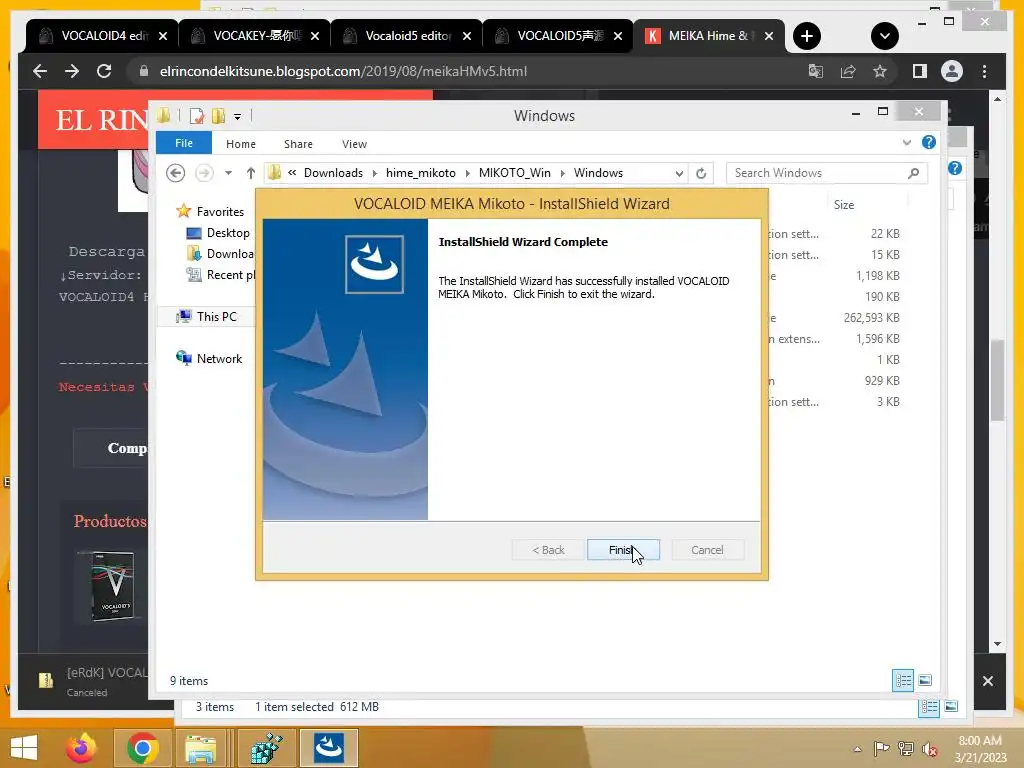Open Firefox from the taskbar

pyautogui.click(x=81, y=748)
